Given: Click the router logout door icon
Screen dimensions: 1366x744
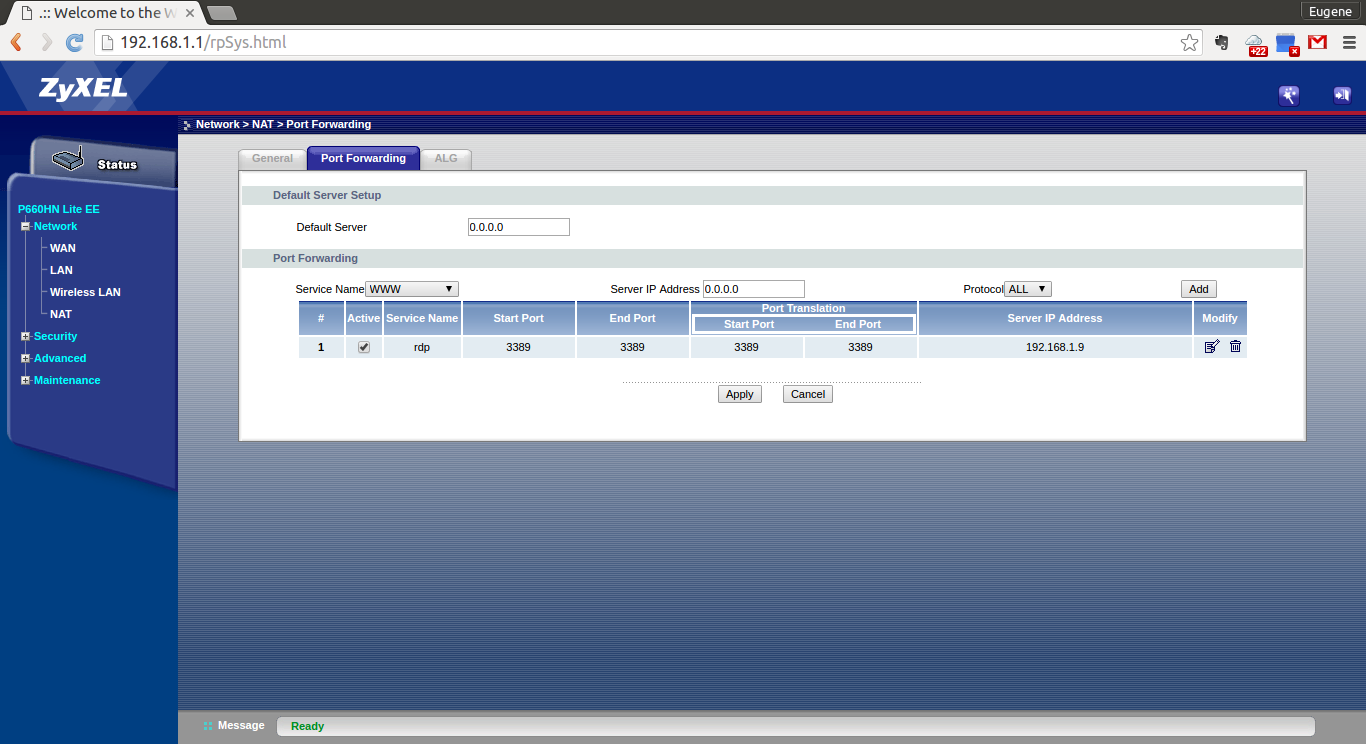Looking at the screenshot, I should (1341, 96).
